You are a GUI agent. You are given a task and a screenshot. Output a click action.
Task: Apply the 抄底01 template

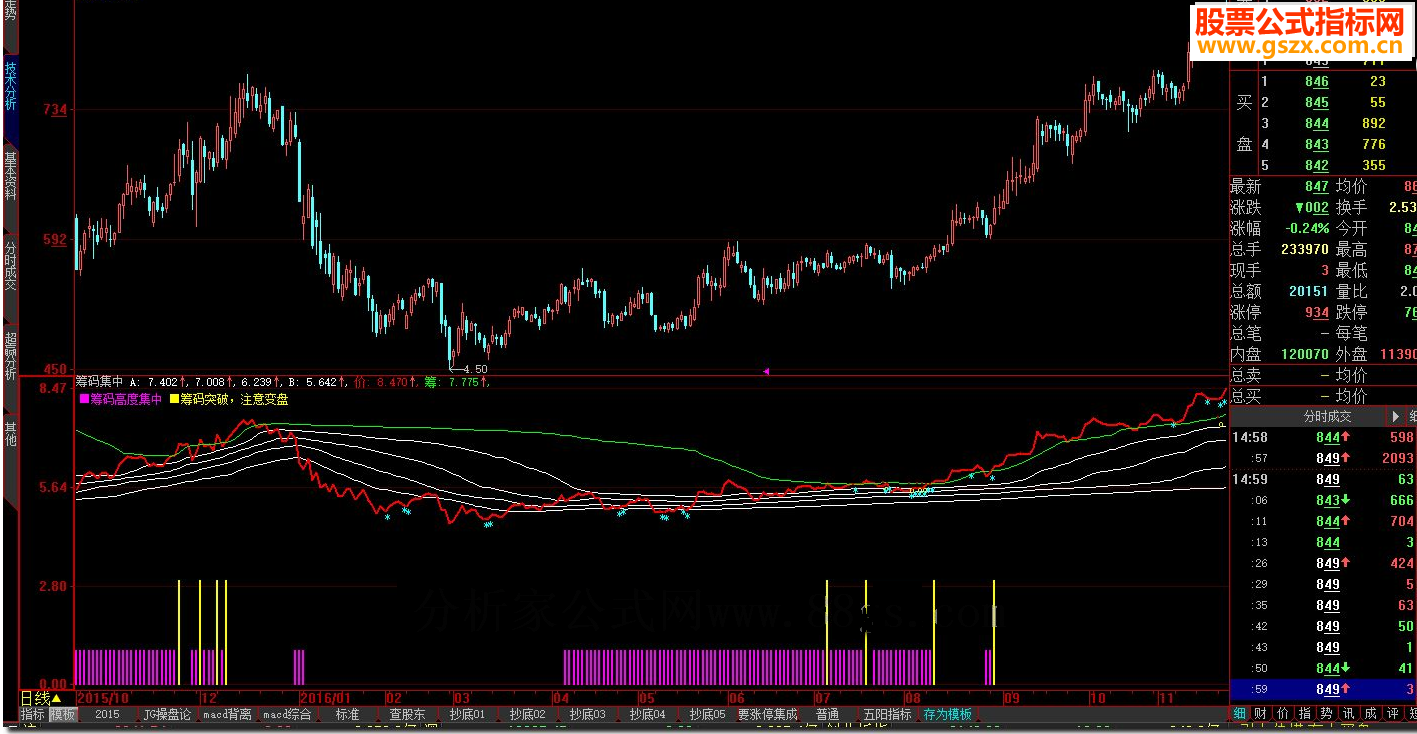tap(467, 715)
